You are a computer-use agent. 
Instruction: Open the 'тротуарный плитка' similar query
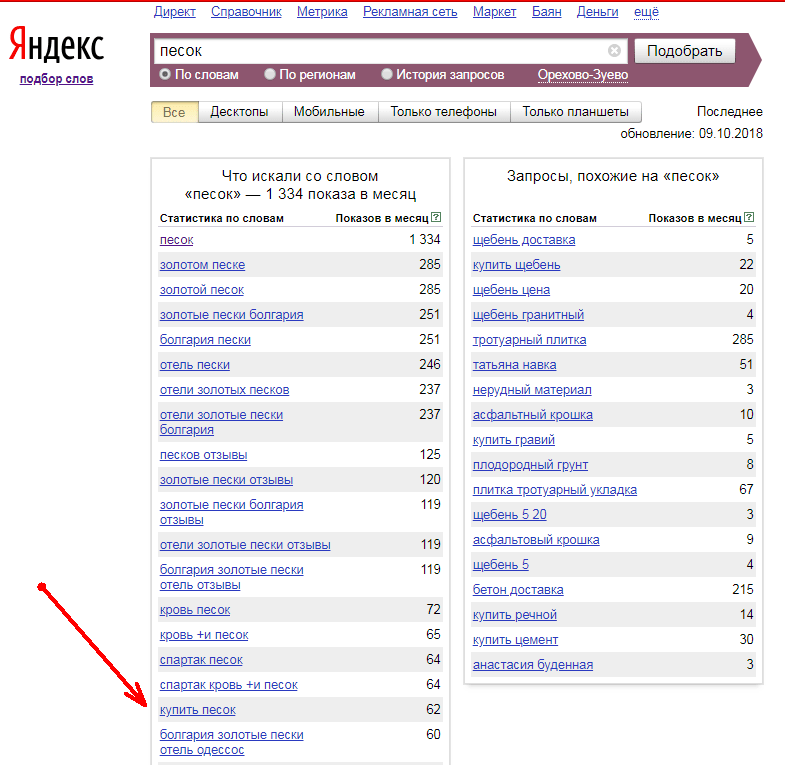pos(529,340)
